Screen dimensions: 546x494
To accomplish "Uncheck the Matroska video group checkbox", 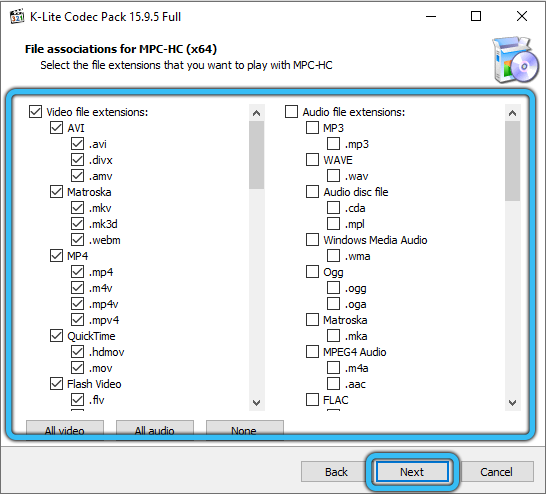I will click(x=56, y=192).
